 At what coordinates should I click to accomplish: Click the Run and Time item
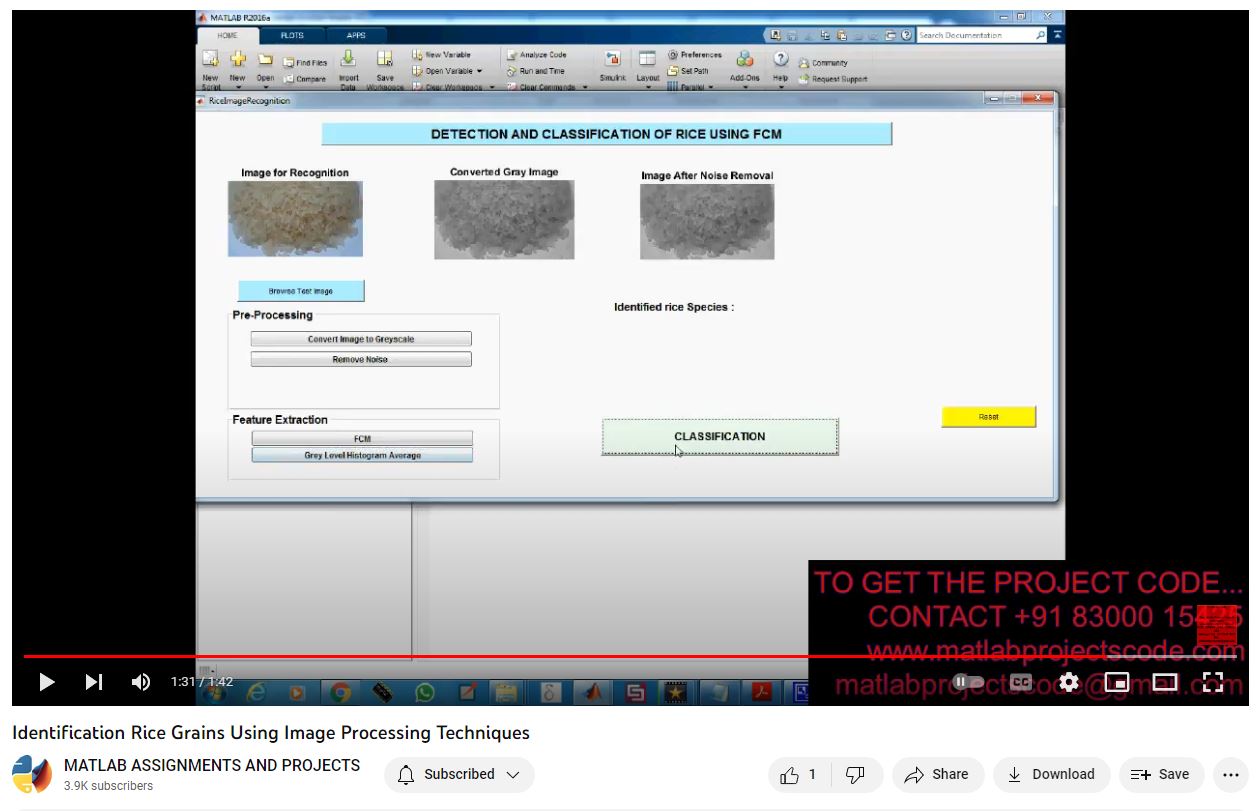(535, 71)
